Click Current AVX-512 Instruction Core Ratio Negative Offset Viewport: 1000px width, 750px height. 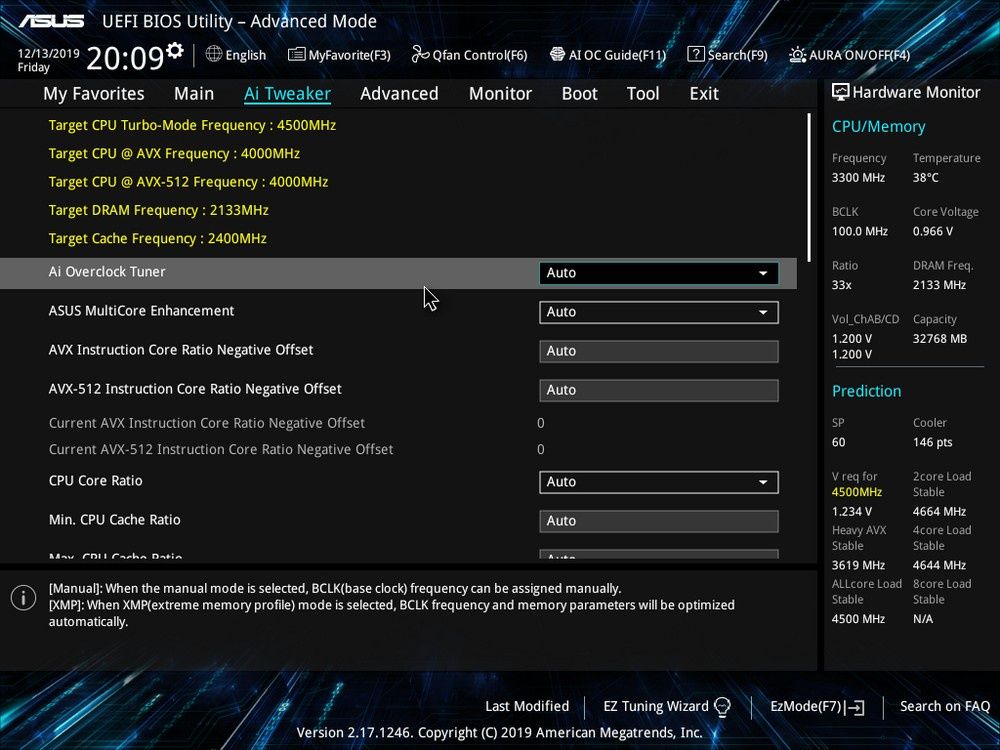pos(221,450)
